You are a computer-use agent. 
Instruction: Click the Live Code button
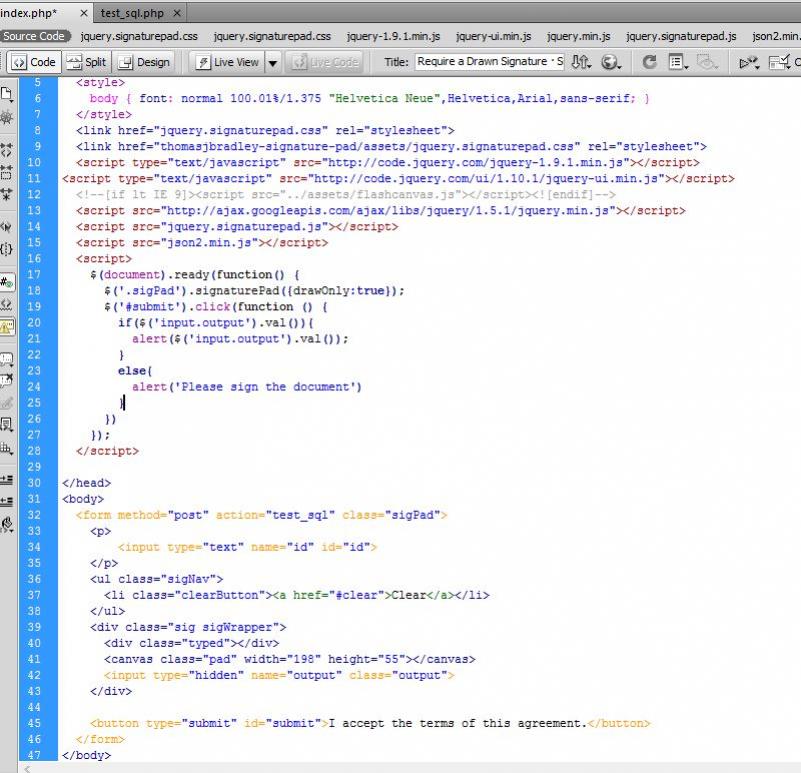324,62
